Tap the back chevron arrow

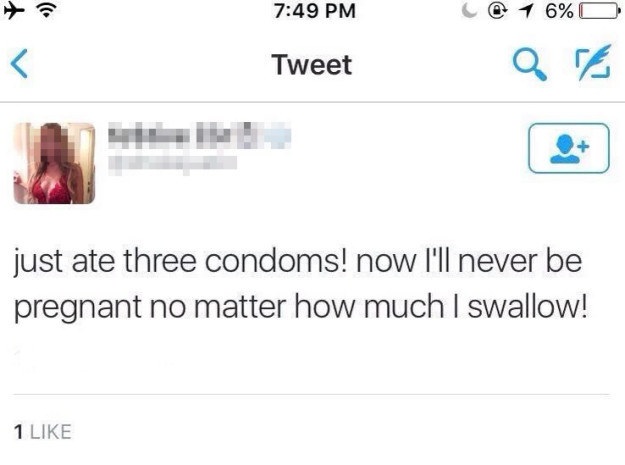[x=19, y=63]
